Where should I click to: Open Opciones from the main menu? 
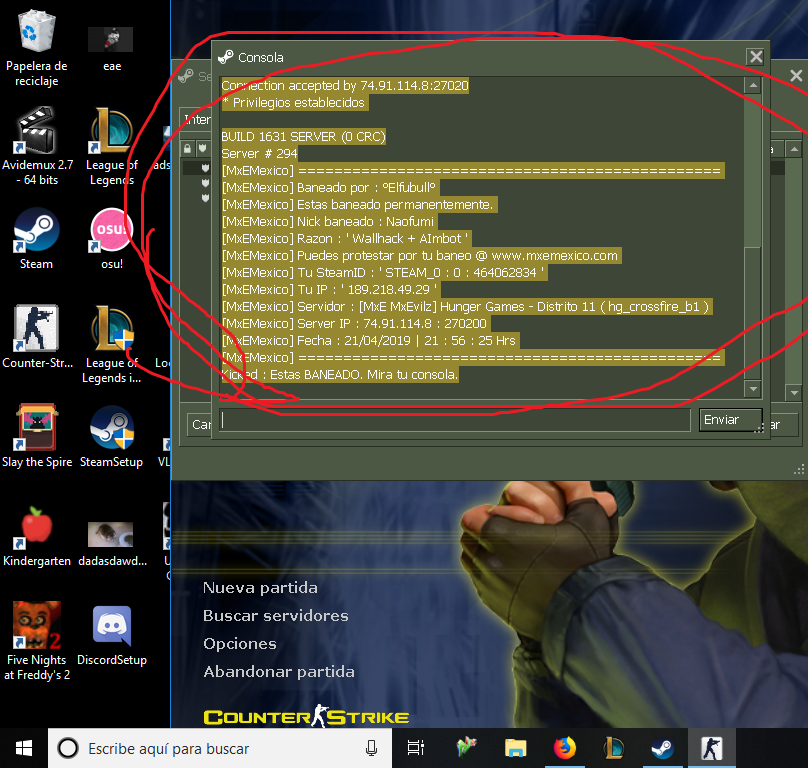(x=240, y=643)
